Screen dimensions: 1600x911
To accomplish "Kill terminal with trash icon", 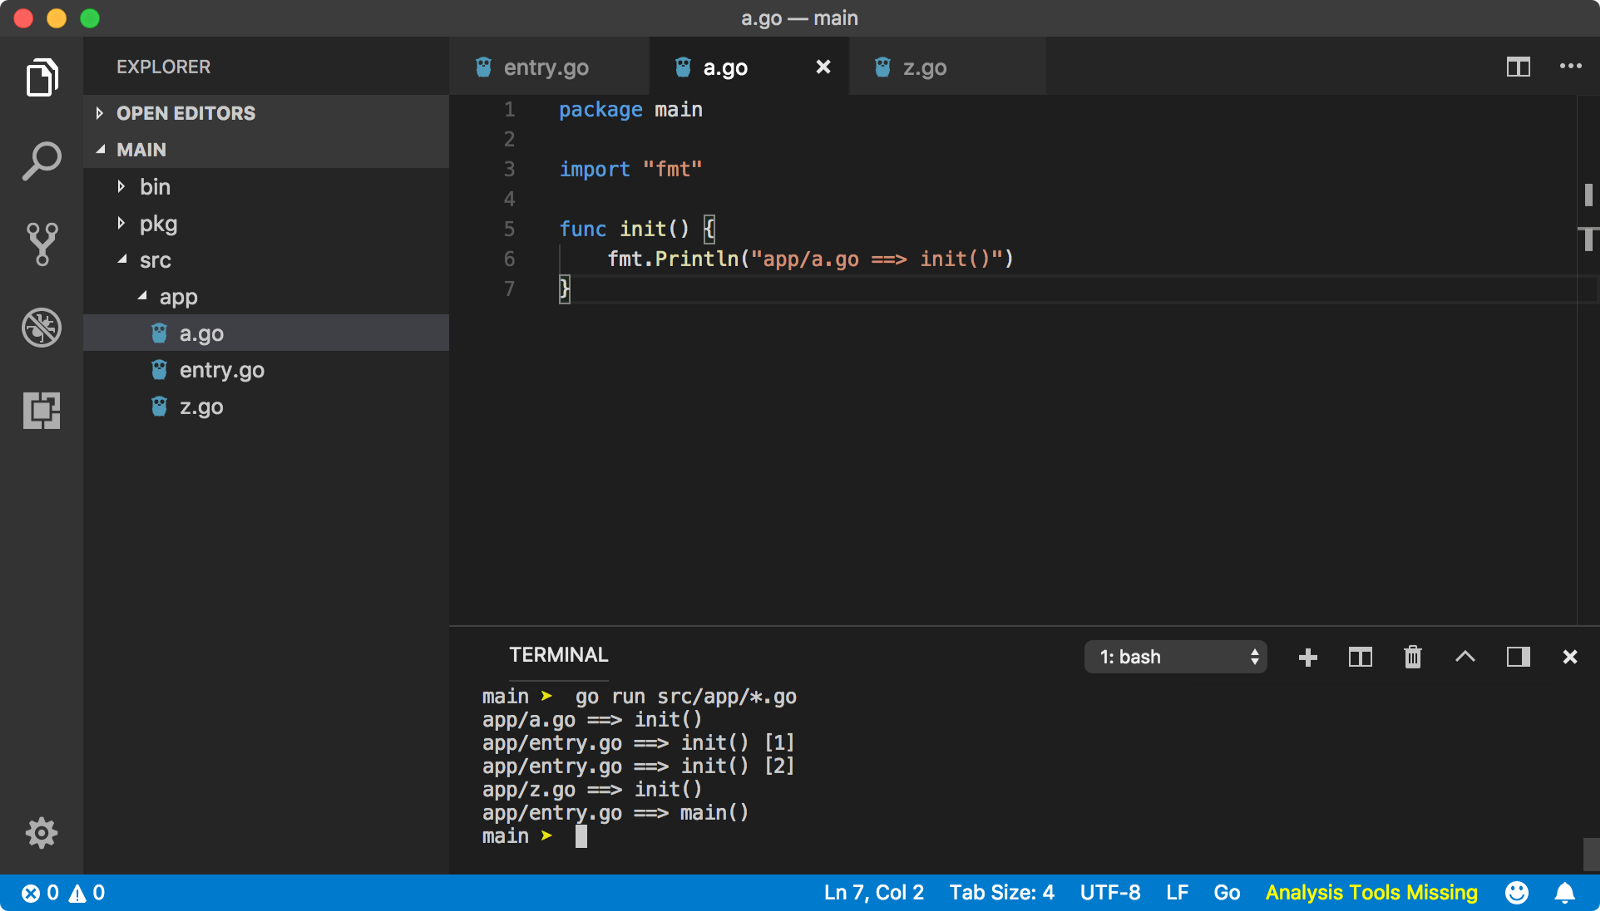I will tap(1412, 657).
